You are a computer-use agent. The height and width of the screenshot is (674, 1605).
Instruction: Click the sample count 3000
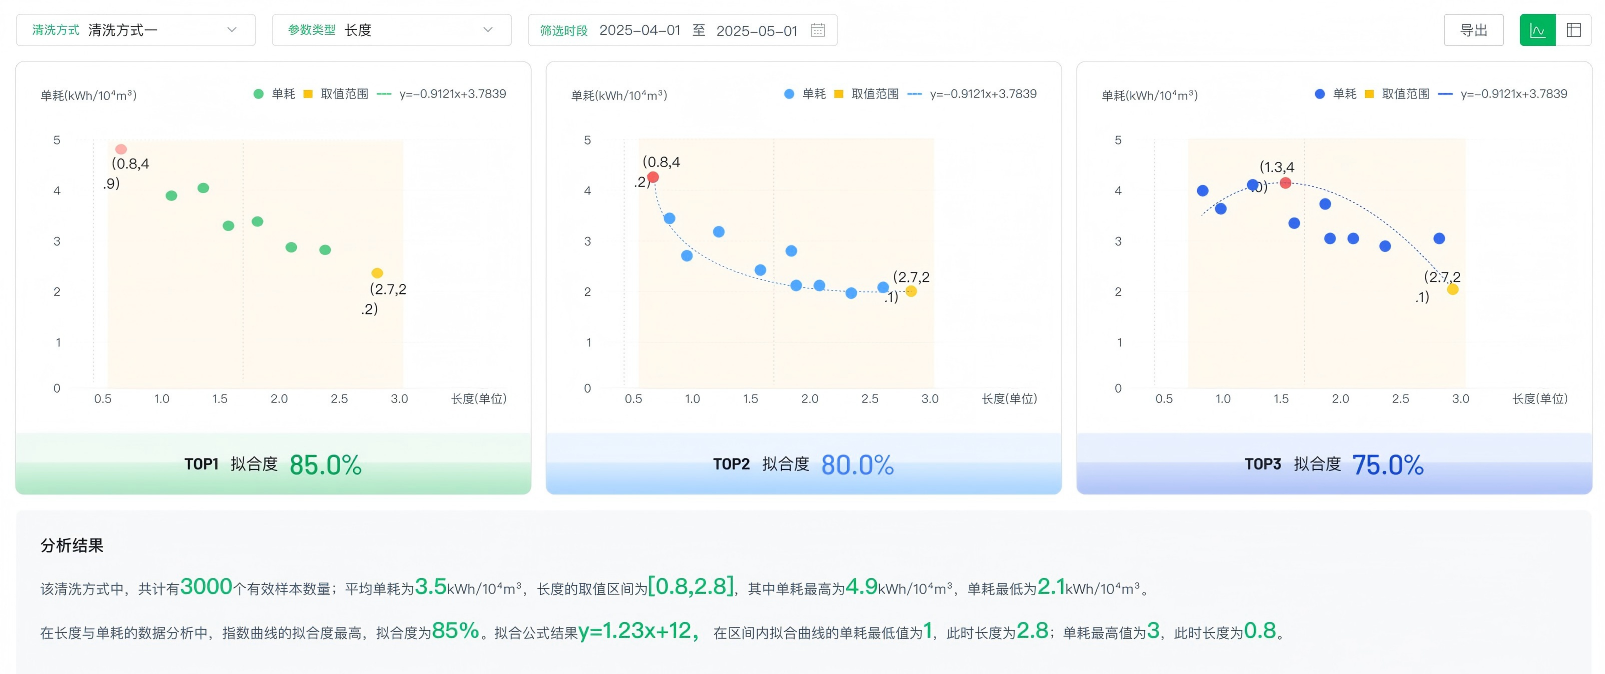pos(206,587)
